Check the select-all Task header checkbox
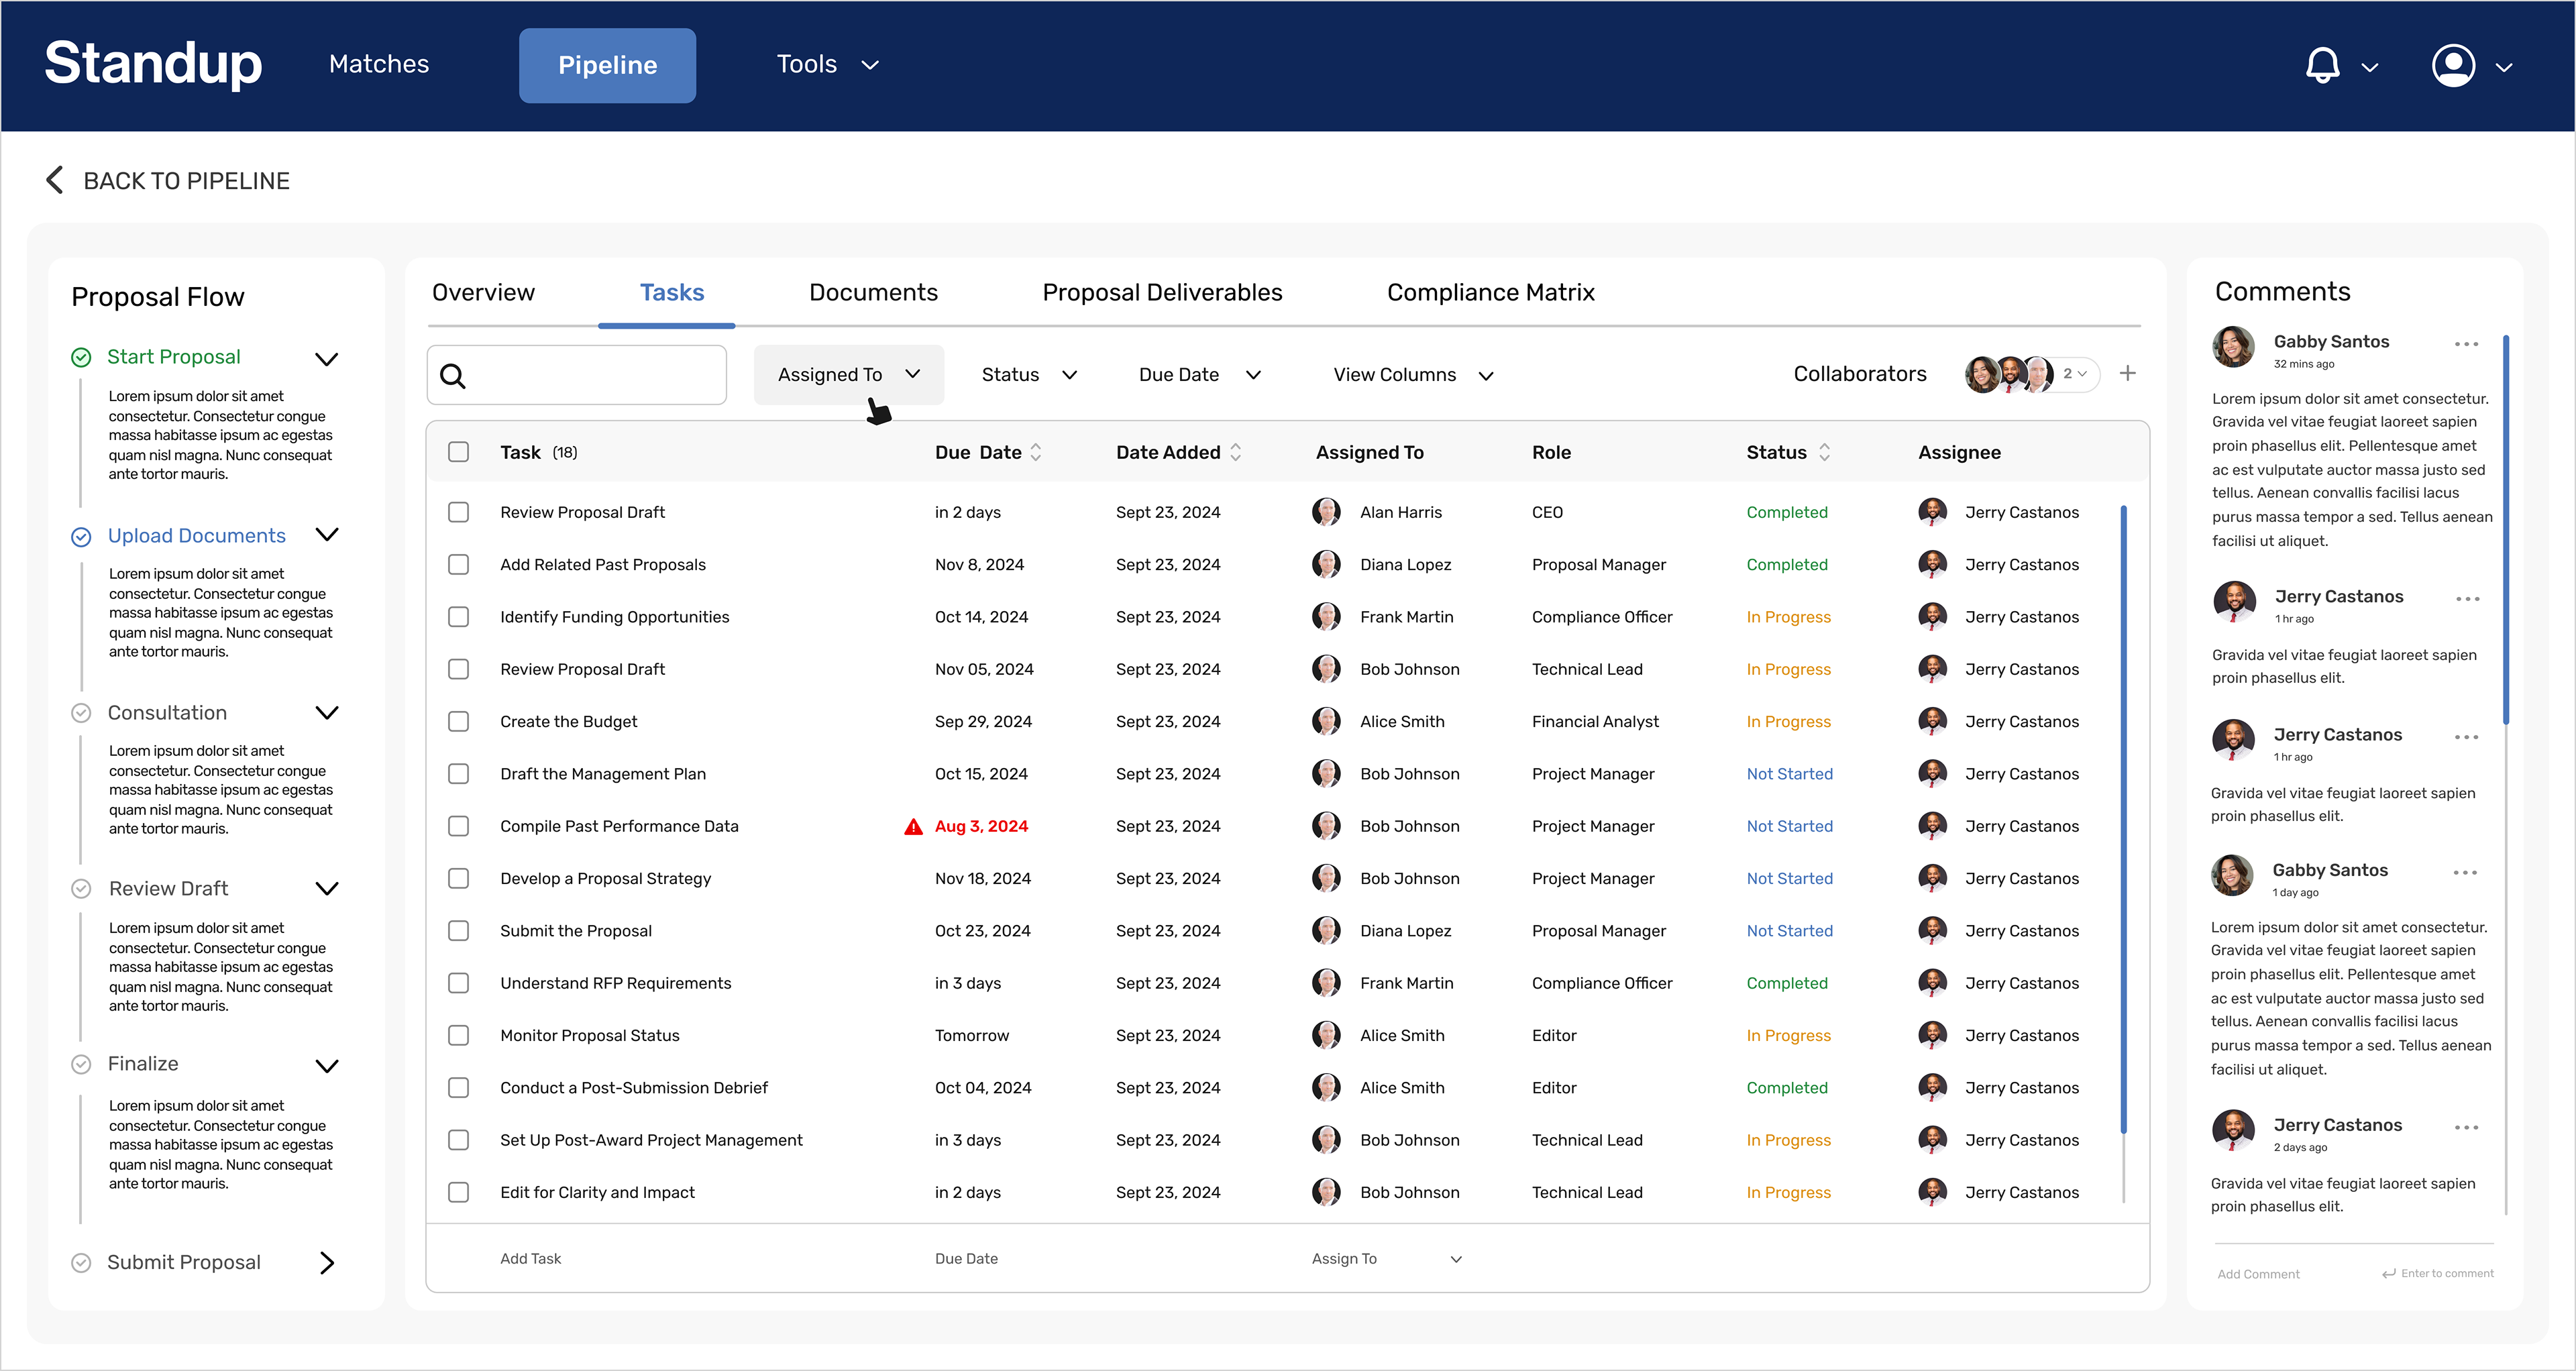 [x=459, y=452]
